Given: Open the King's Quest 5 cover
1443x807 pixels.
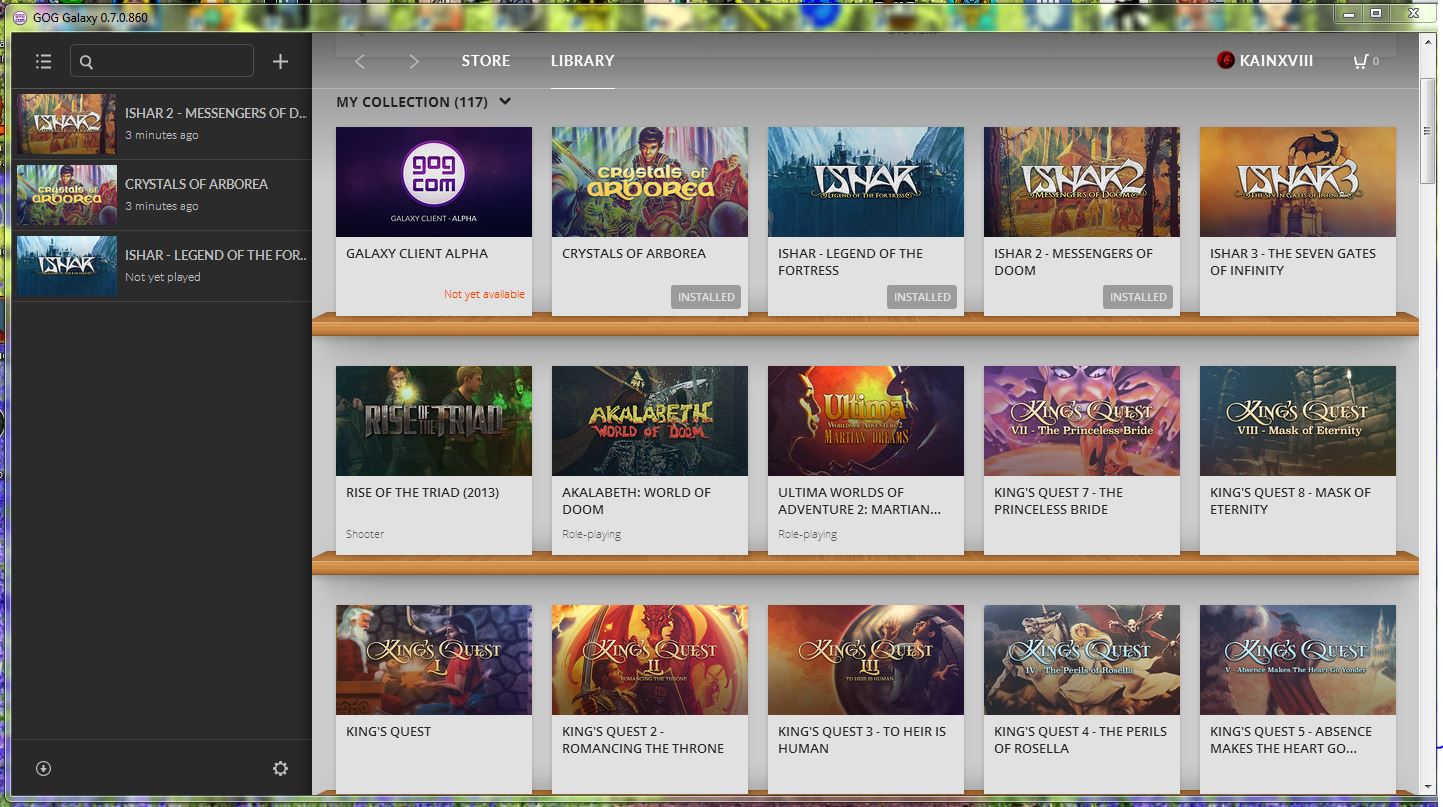Looking at the screenshot, I should coord(1298,660).
